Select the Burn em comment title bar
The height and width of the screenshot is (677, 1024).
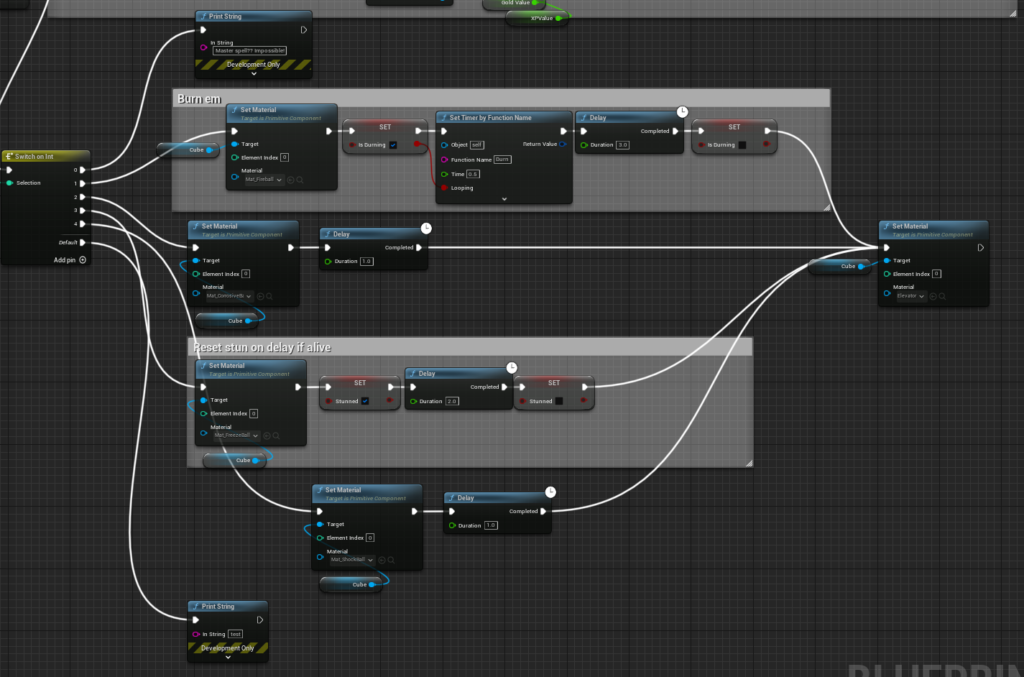[500, 98]
